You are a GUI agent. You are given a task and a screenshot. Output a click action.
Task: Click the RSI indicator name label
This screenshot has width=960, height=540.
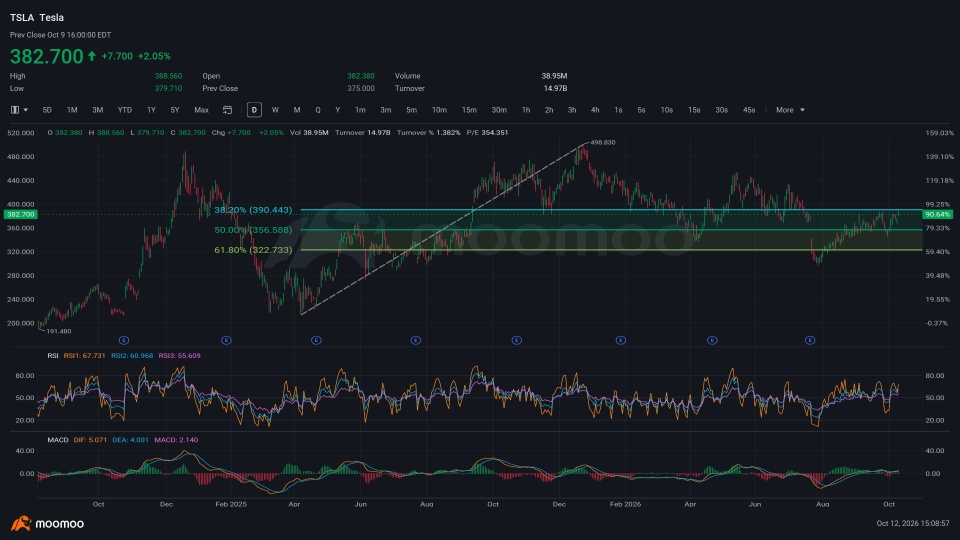53,356
